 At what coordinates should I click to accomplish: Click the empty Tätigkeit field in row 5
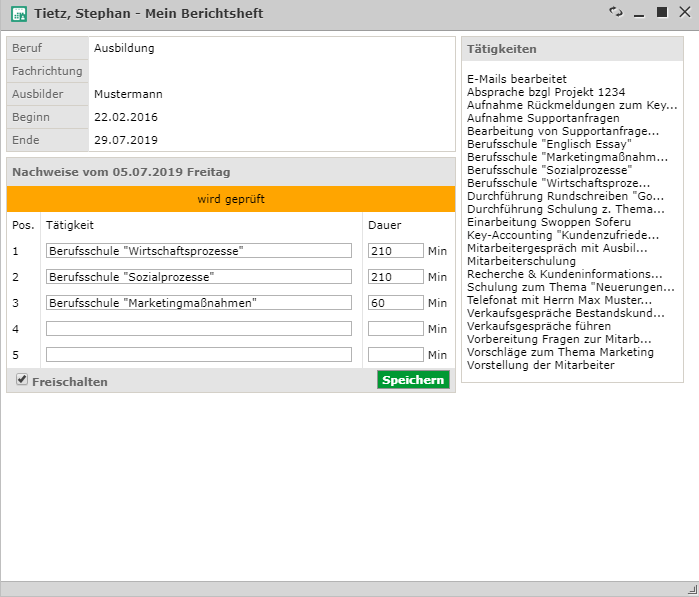(199, 354)
